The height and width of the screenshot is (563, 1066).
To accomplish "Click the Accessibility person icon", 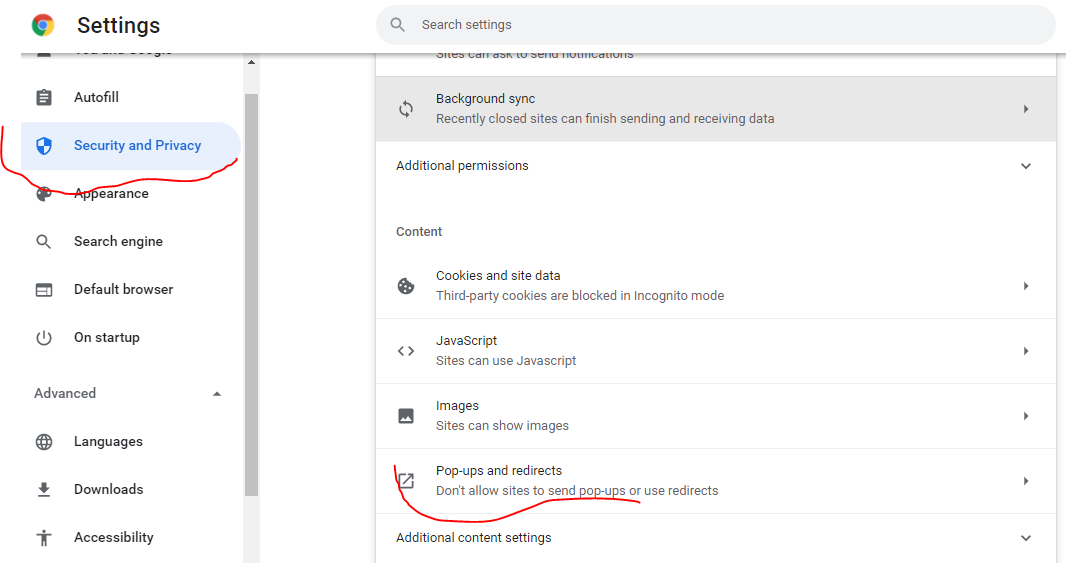I will (44, 538).
